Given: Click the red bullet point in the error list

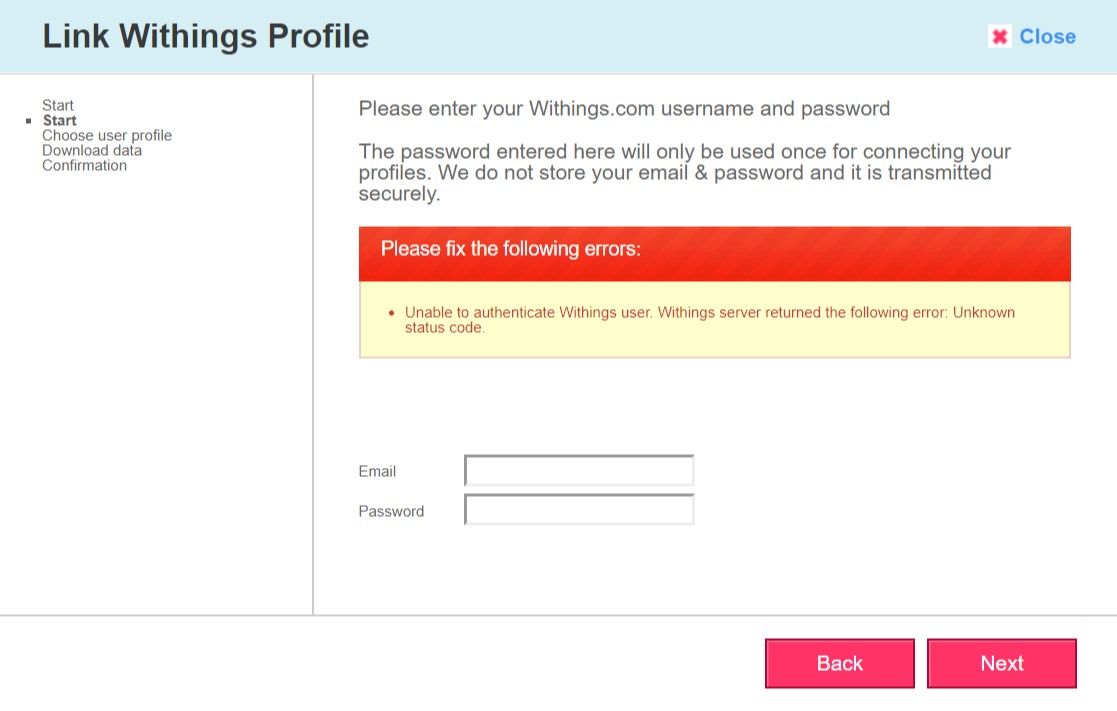Looking at the screenshot, I should tap(390, 313).
